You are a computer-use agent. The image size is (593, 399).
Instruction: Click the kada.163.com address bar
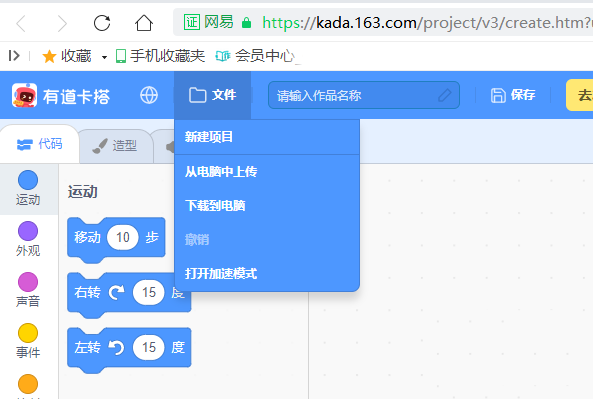click(383, 23)
